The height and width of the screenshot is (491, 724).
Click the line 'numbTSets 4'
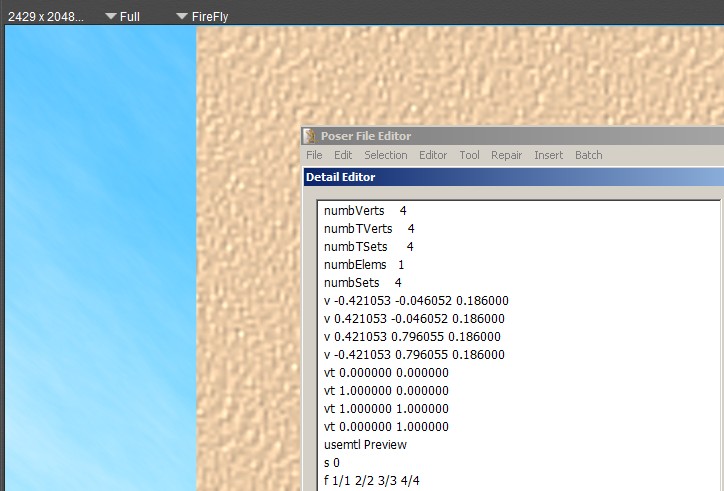coord(369,247)
